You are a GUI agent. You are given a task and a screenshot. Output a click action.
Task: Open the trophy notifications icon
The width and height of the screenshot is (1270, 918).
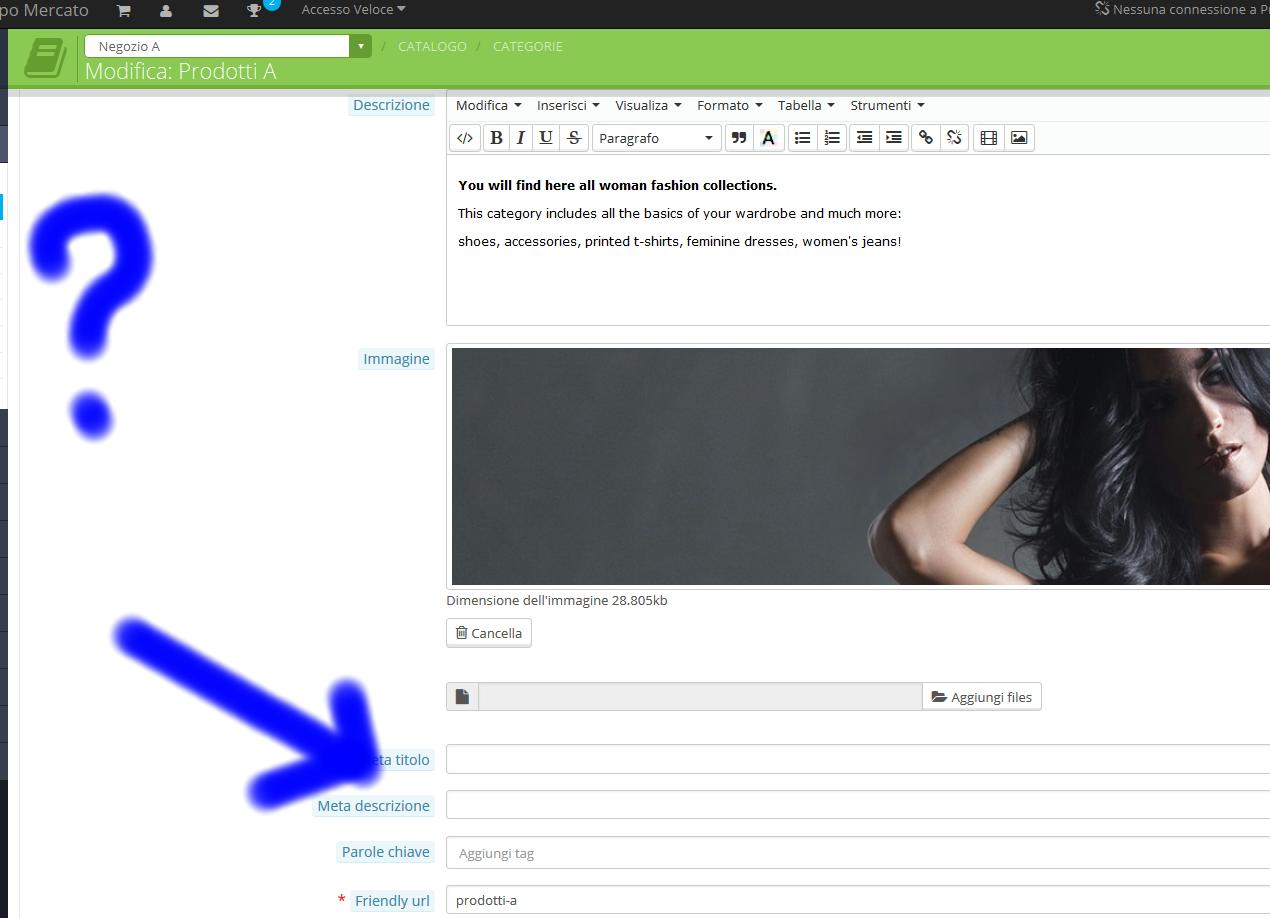(x=254, y=10)
